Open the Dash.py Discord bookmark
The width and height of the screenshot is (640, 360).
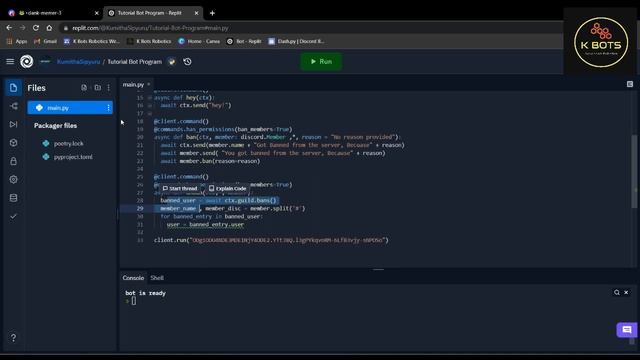tap(296, 41)
